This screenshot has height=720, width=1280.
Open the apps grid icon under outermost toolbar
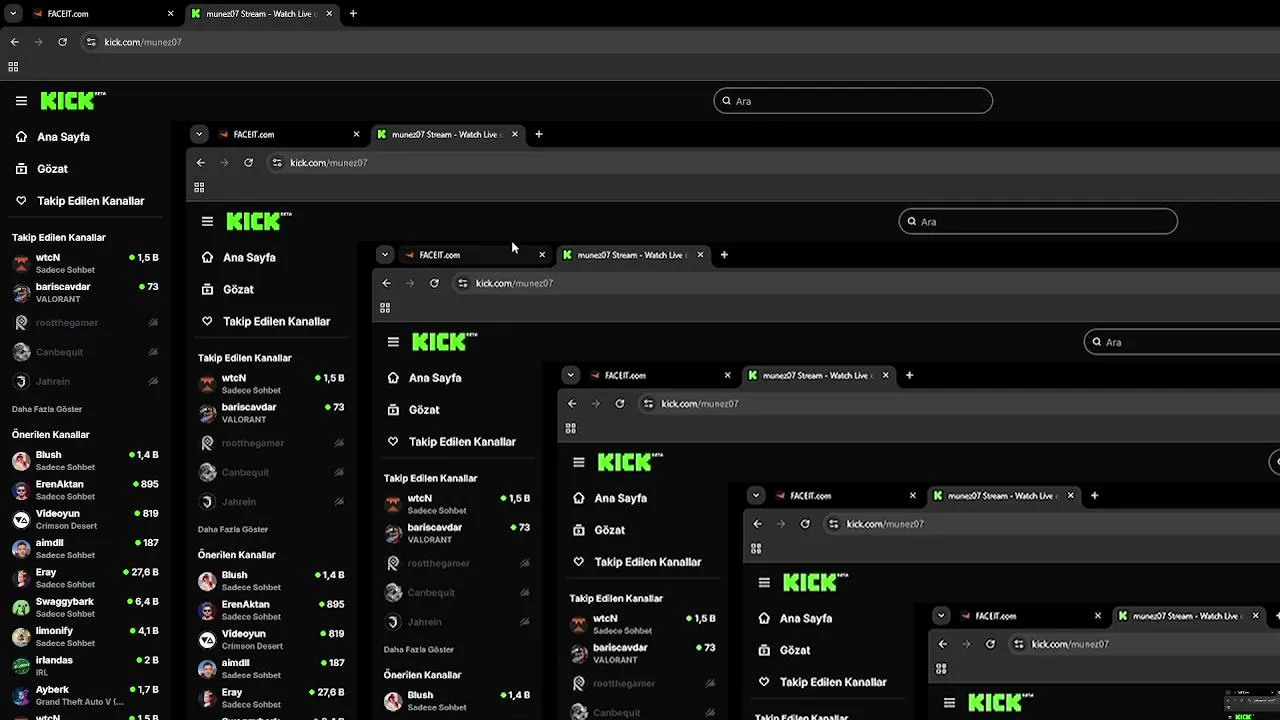(x=13, y=67)
